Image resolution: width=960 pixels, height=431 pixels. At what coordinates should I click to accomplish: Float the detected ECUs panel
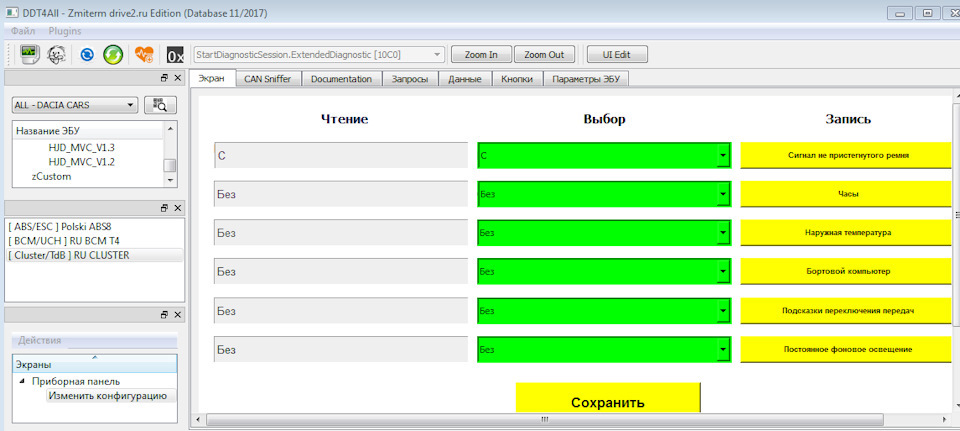pos(164,208)
